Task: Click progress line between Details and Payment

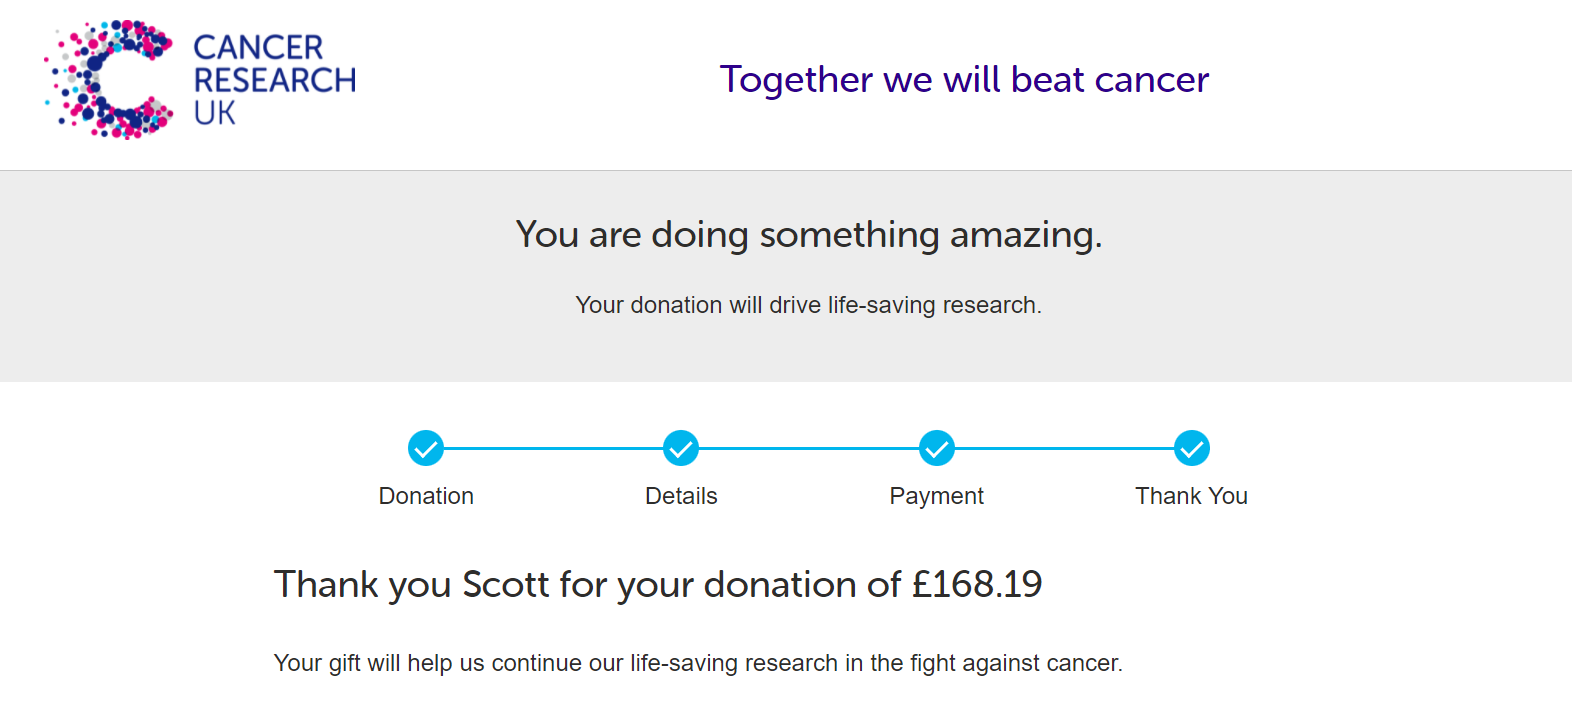Action: click(x=809, y=449)
